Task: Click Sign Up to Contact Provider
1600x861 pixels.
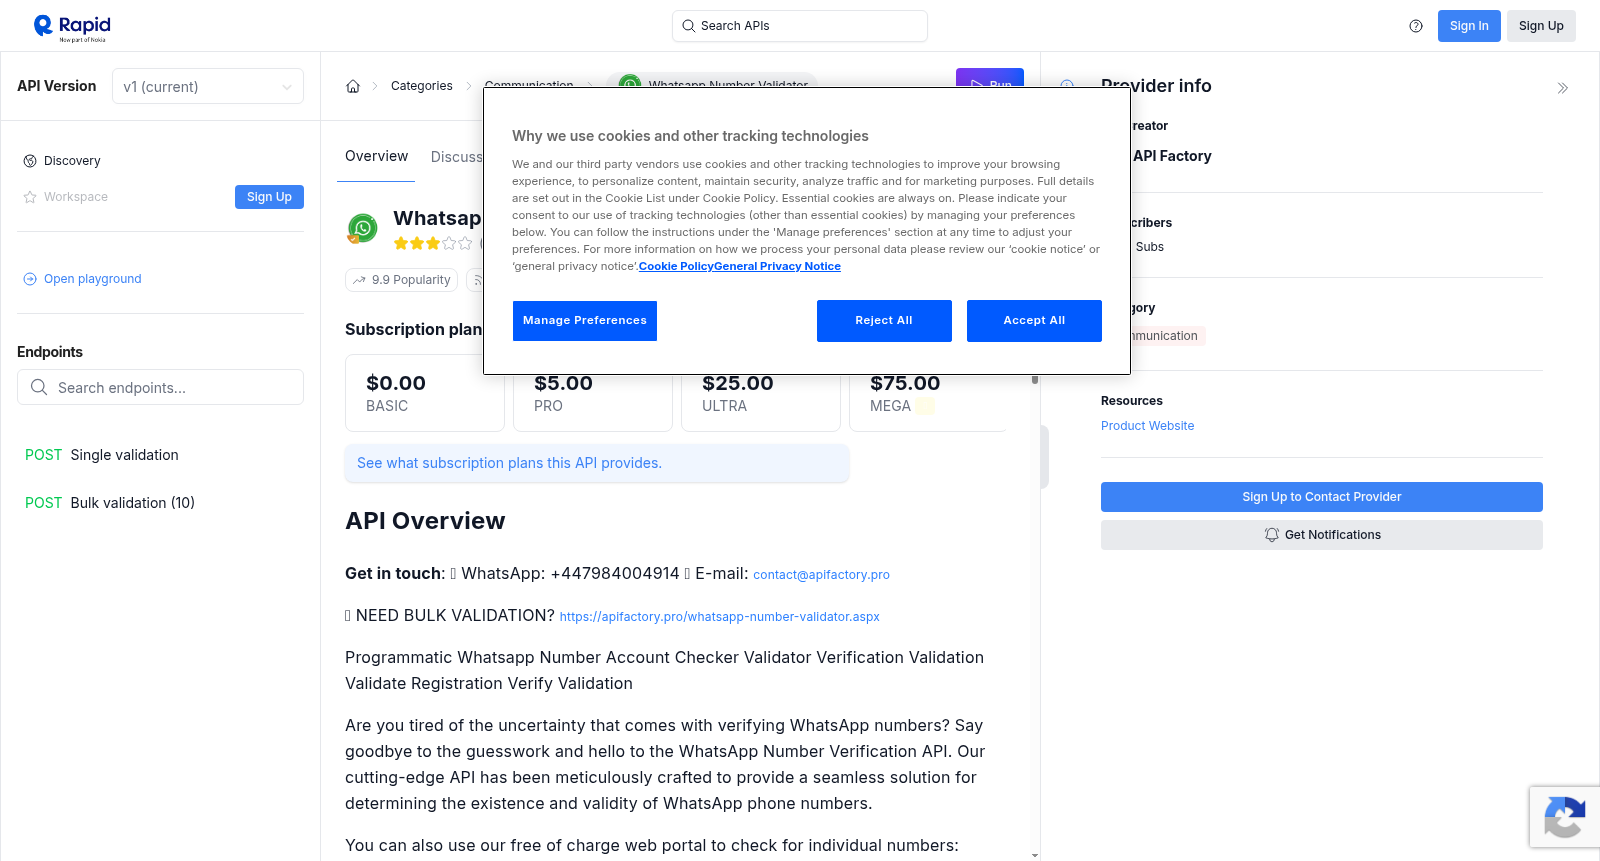Action: pos(1321,497)
